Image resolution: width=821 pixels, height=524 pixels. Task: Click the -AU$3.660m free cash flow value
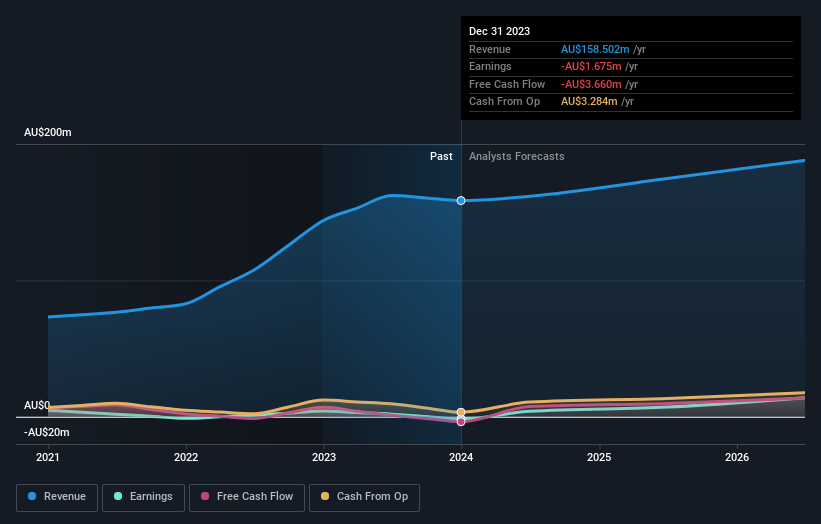[591, 84]
